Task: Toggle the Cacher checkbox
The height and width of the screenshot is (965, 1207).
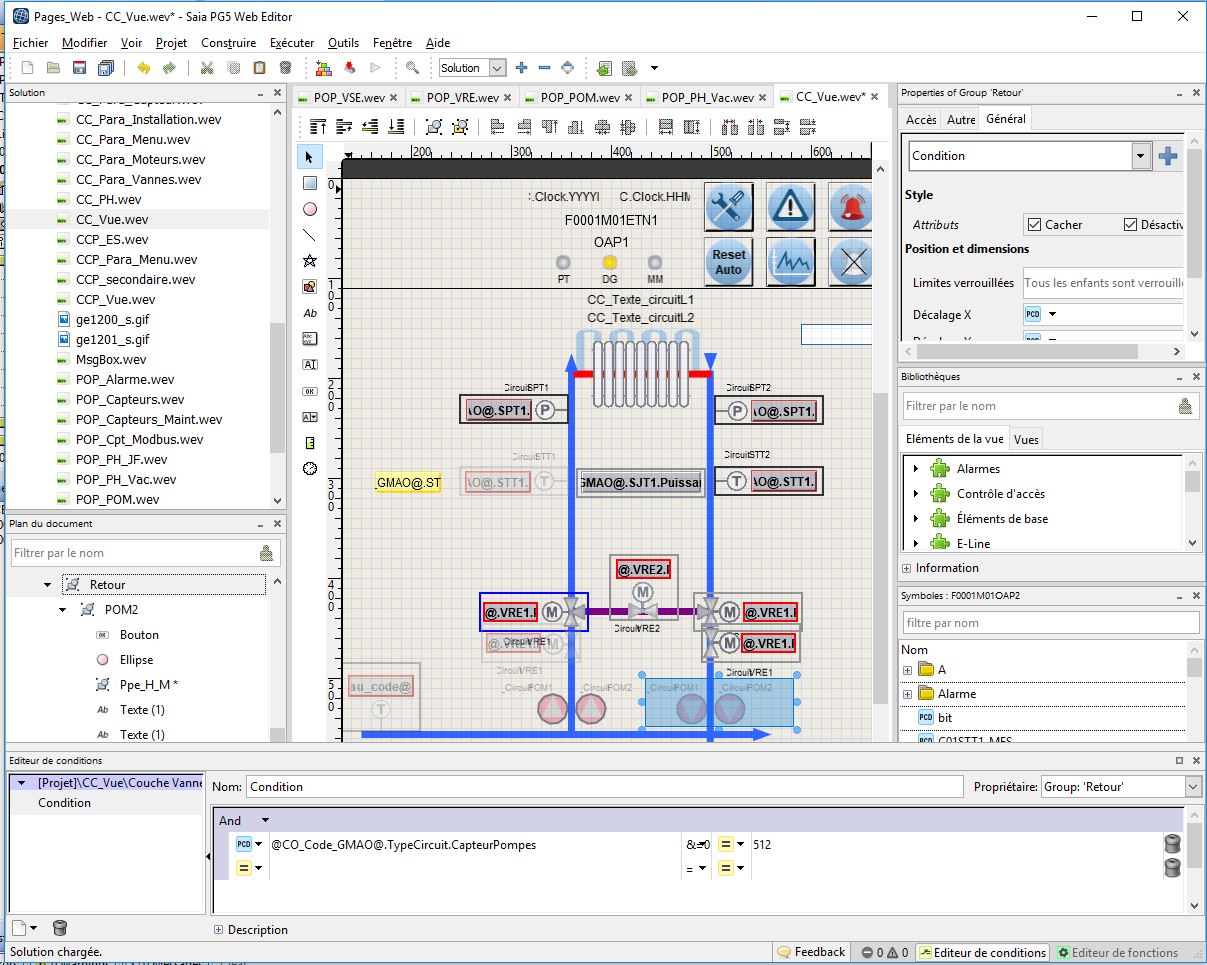Action: coord(1035,225)
